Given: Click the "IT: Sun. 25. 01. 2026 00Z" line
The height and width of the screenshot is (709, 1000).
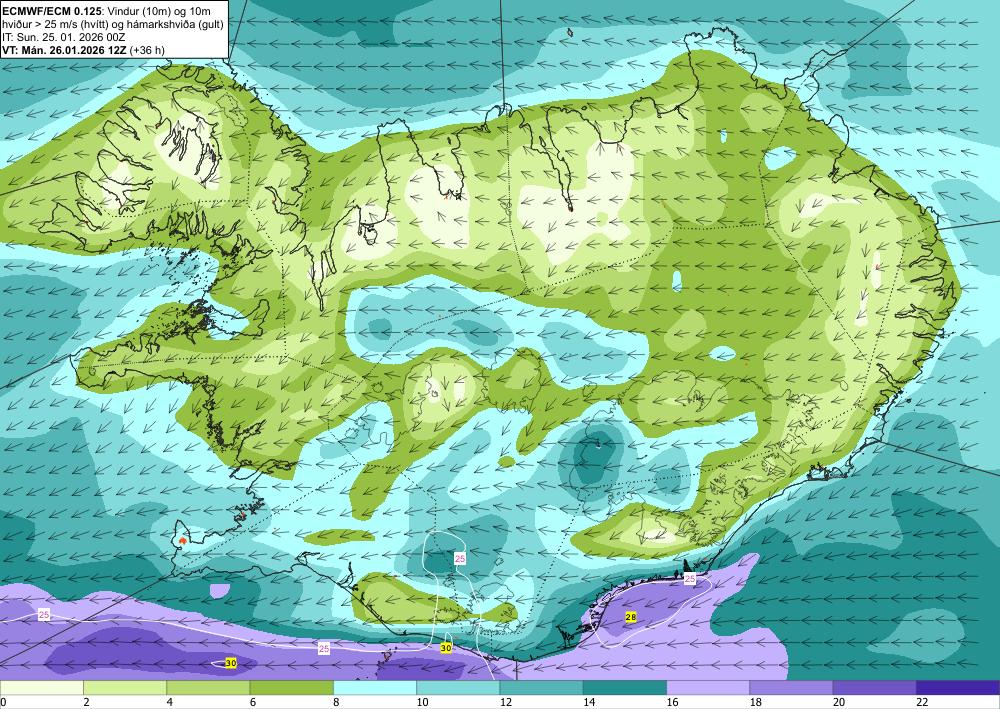Looking at the screenshot, I should pyautogui.click(x=64, y=37).
